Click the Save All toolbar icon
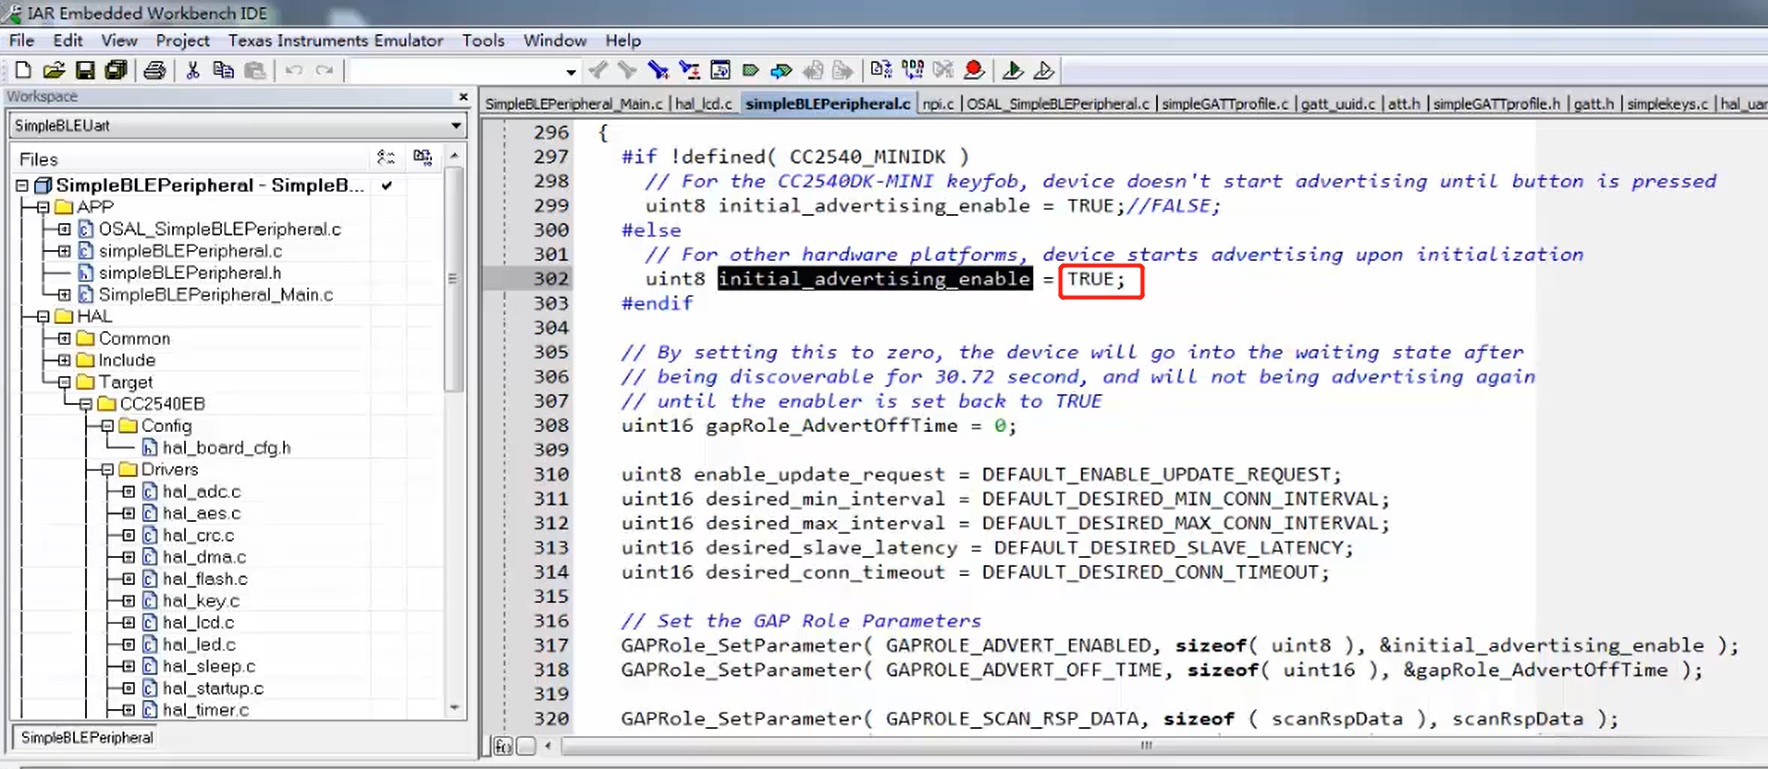The width and height of the screenshot is (1768, 769). pos(116,70)
